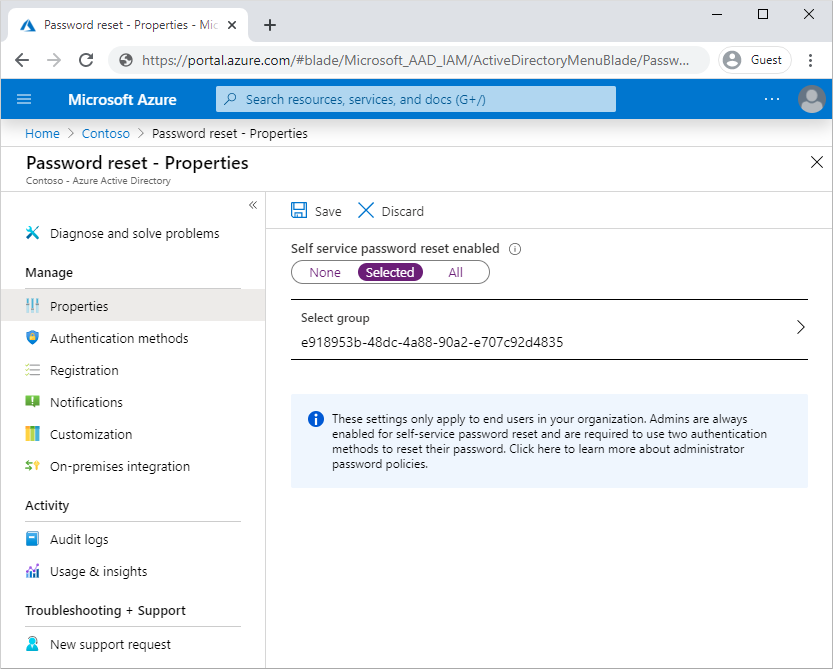Viewport: 833px width, 669px height.
Task: Focus the Azure search resources field
Action: coord(416,99)
